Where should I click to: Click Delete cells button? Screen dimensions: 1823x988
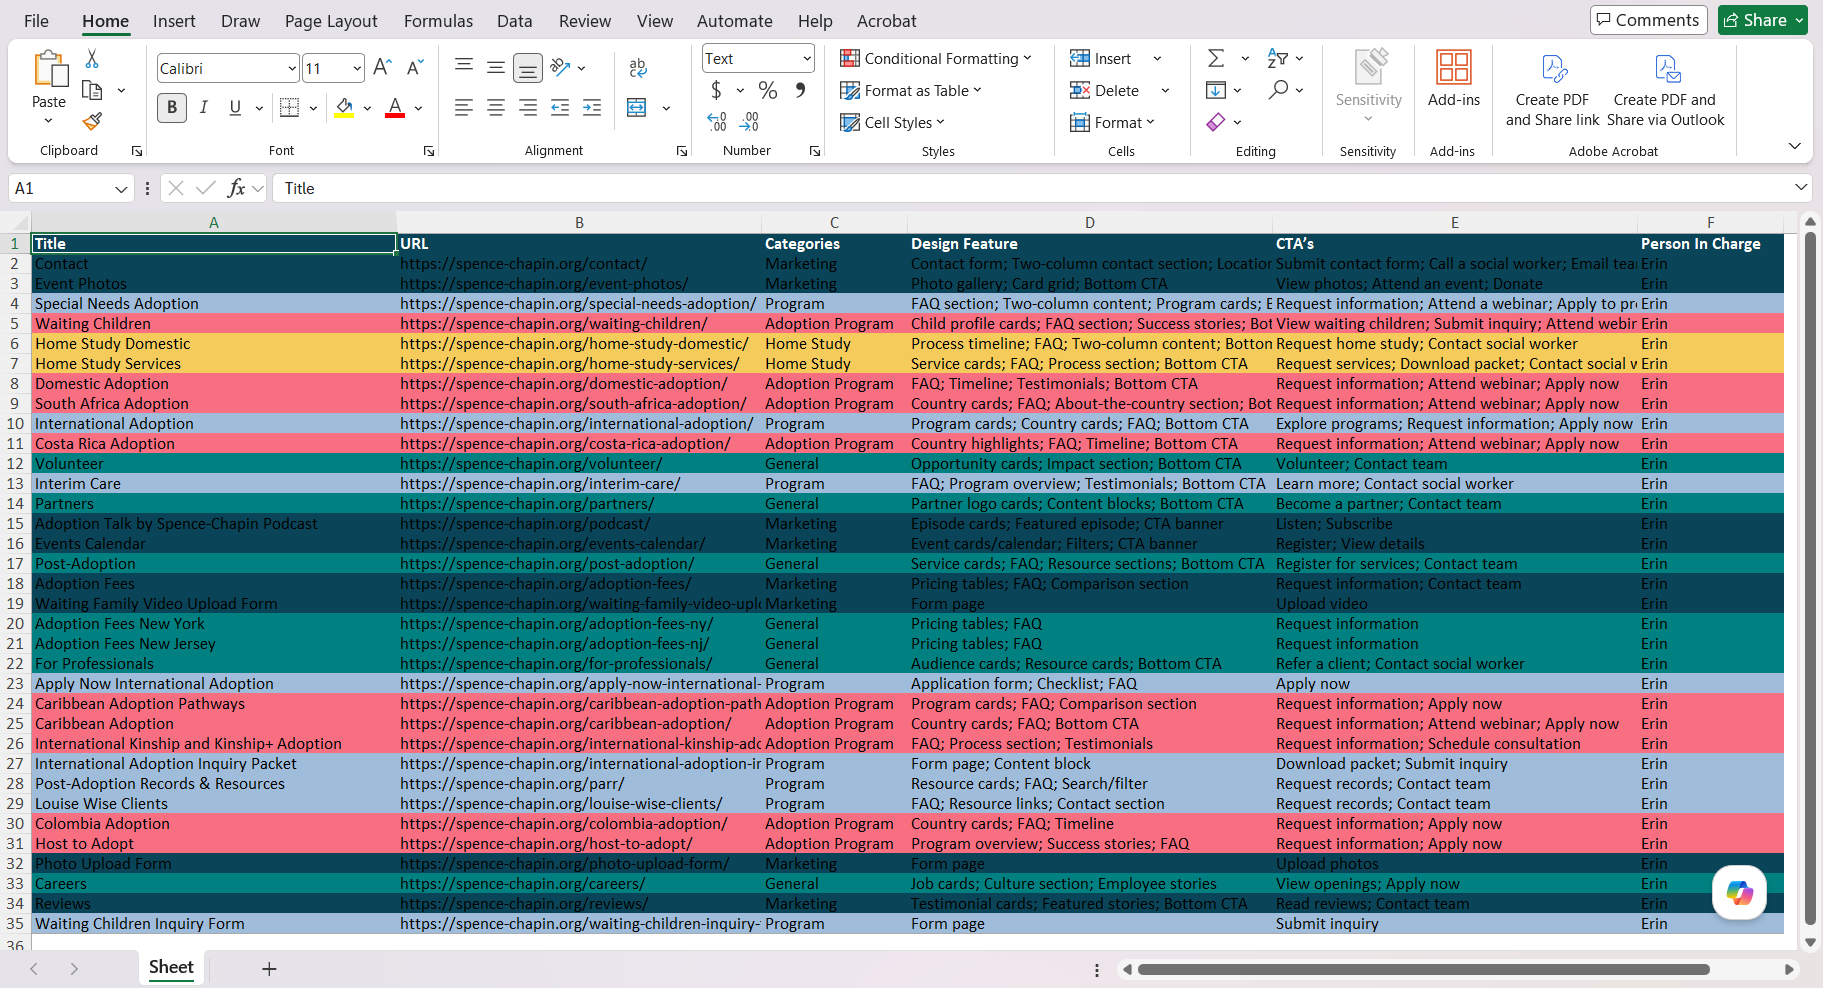click(1105, 91)
